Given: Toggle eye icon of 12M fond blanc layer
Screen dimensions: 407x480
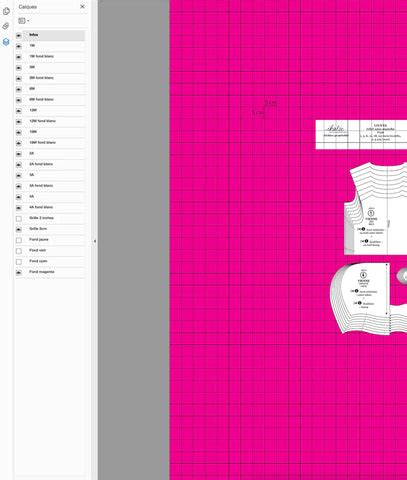Looking at the screenshot, I should (19, 122).
